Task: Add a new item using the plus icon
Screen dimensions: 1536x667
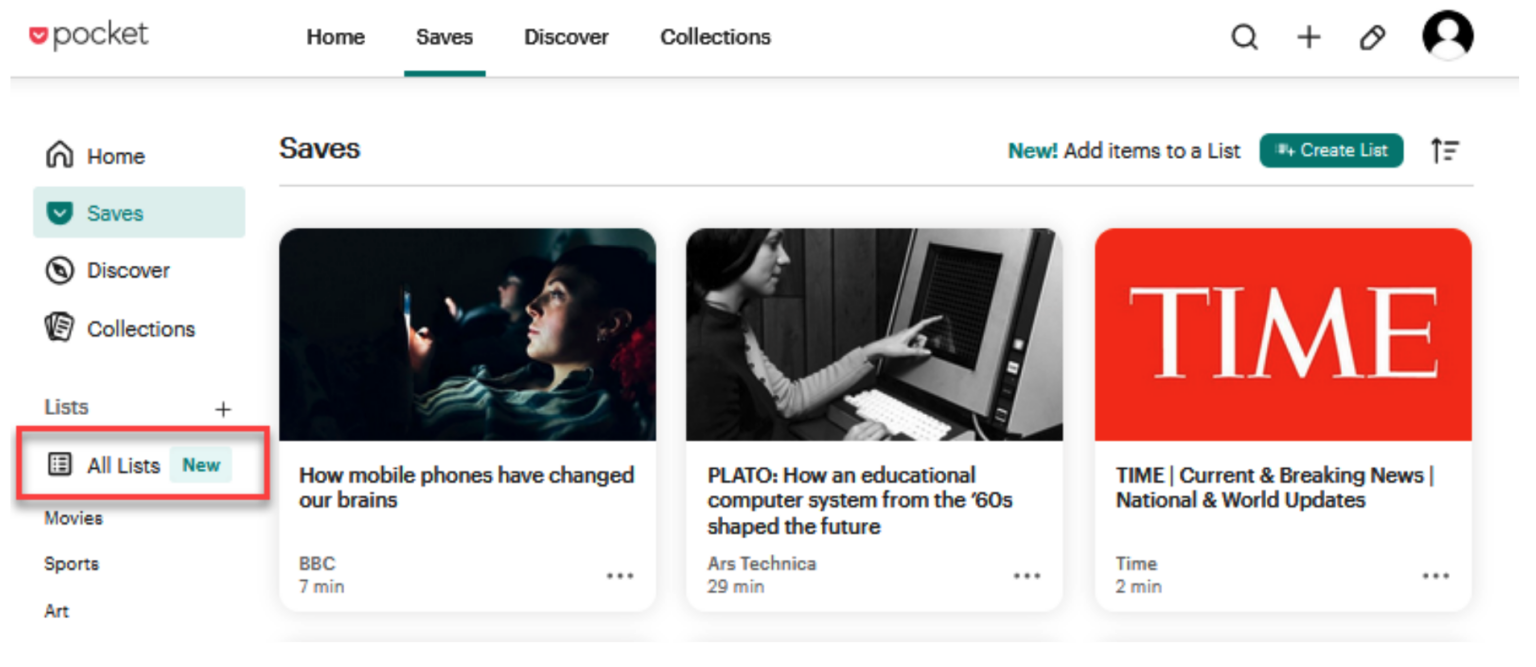Action: [x=1308, y=36]
